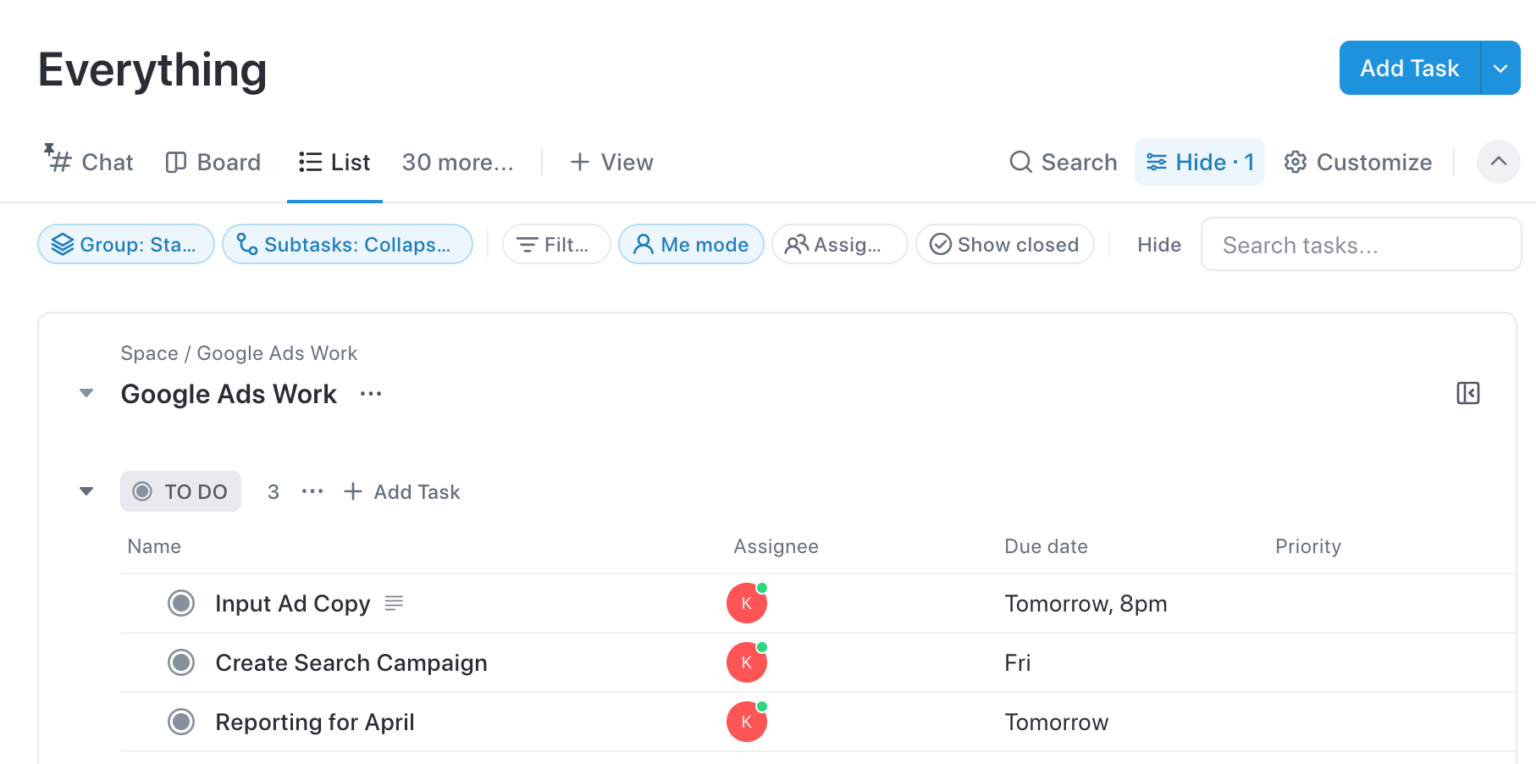1536x764 pixels.
Task: Click the Search tasks input field
Action: [1361, 244]
